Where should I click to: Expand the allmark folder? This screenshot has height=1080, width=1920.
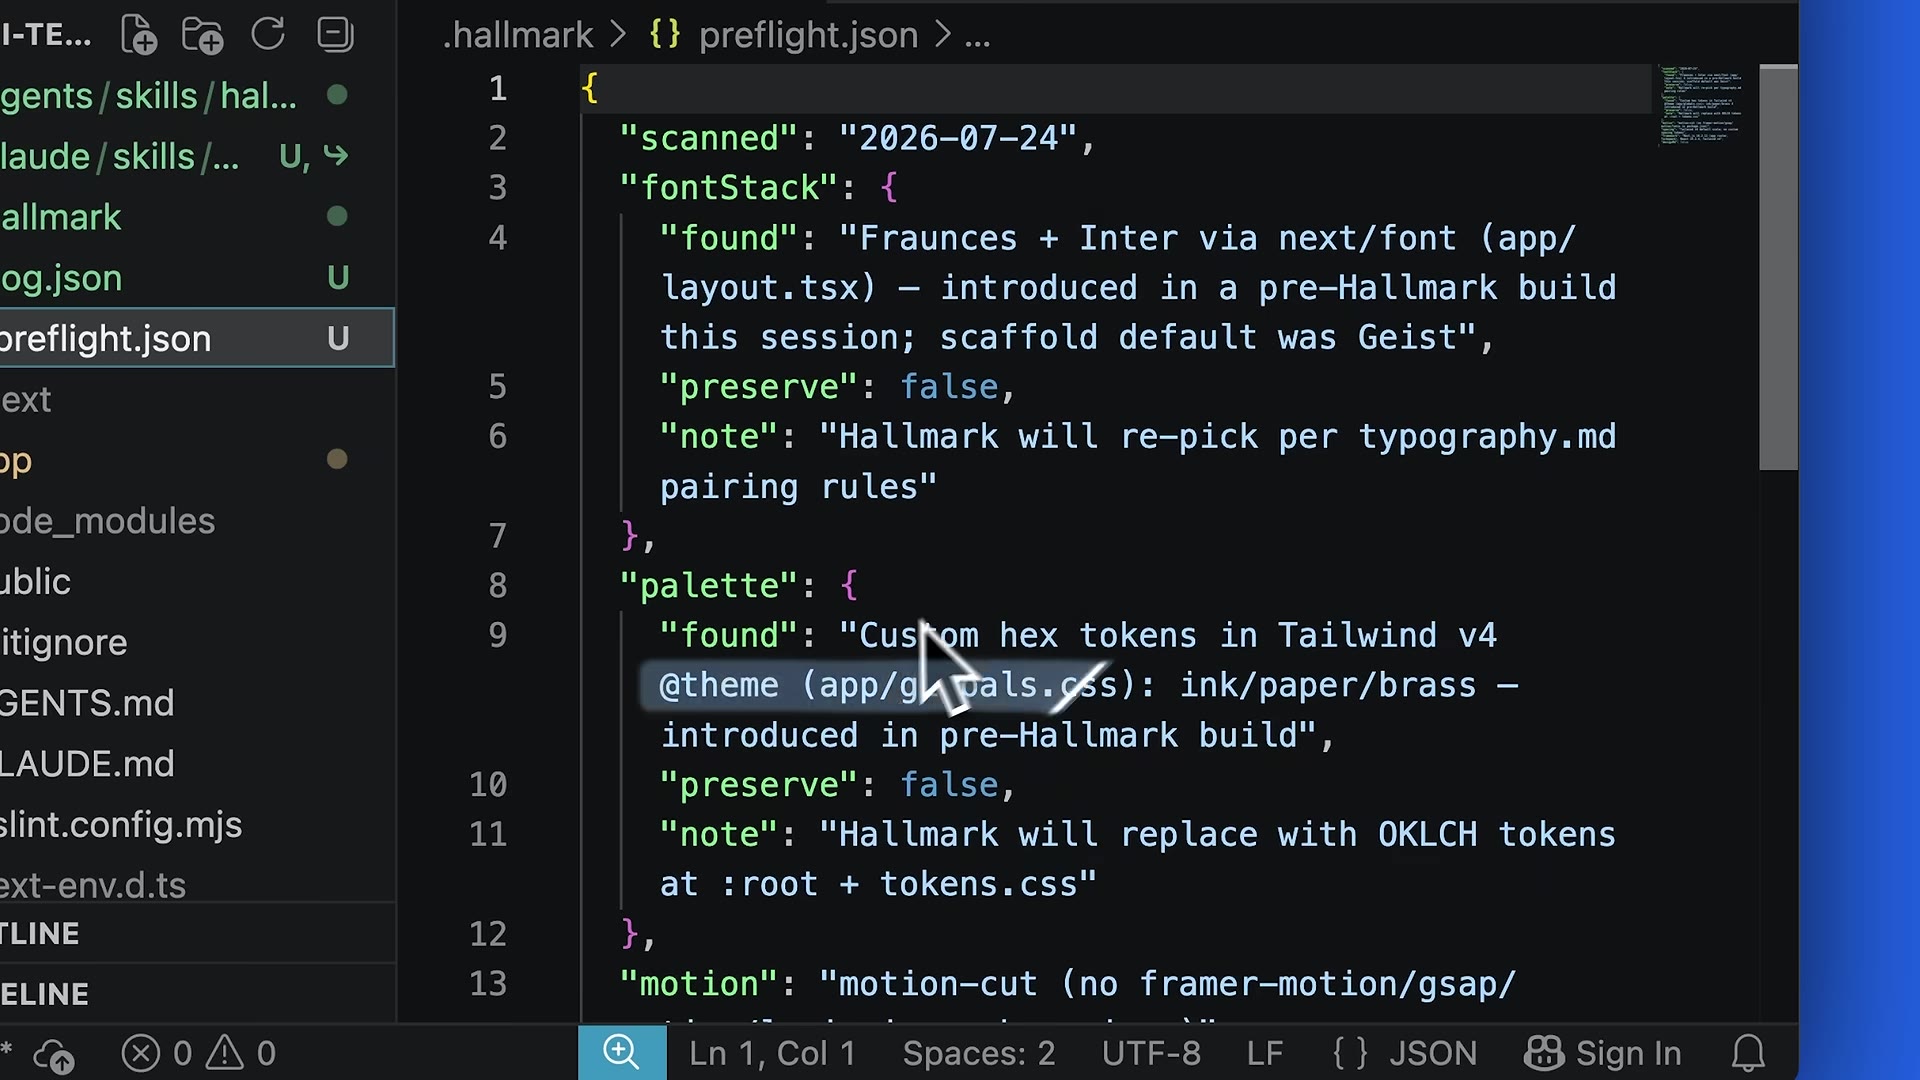(x=197, y=216)
